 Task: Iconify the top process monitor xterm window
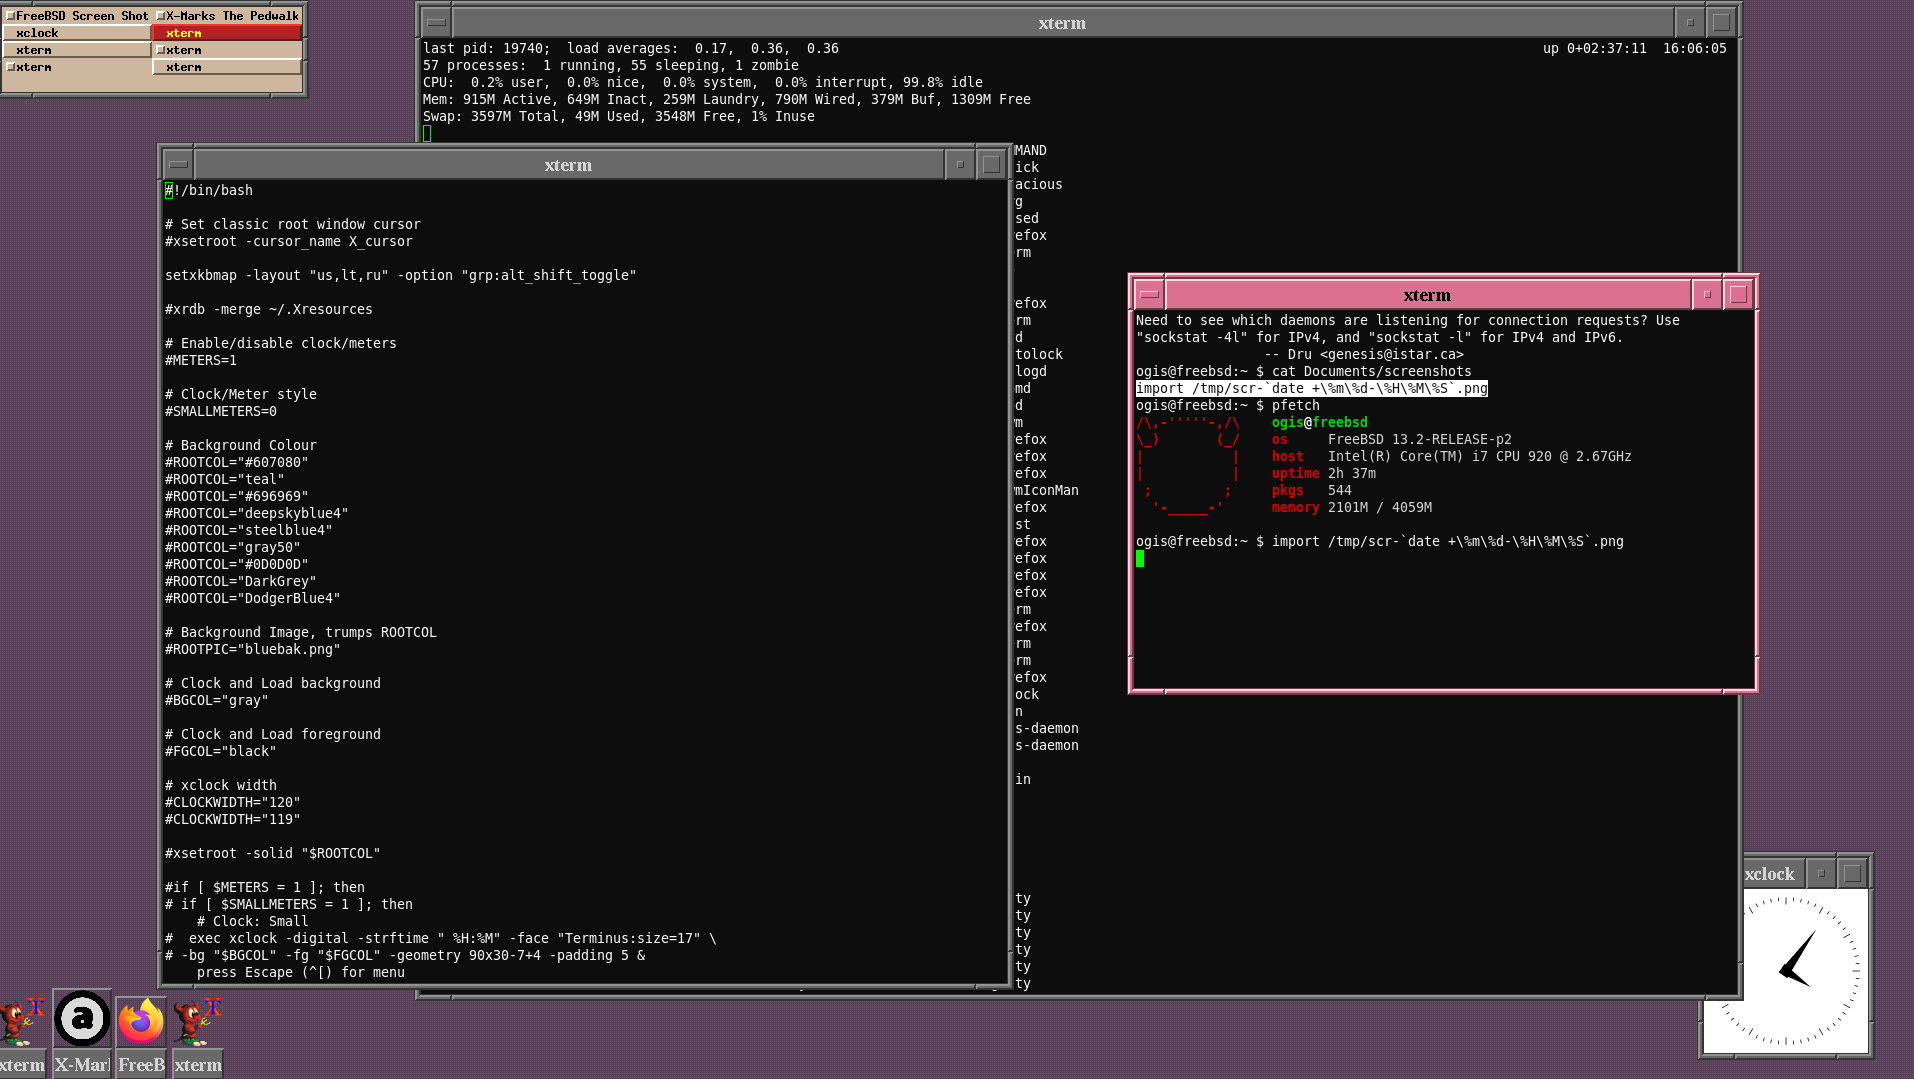pyautogui.click(x=1690, y=22)
